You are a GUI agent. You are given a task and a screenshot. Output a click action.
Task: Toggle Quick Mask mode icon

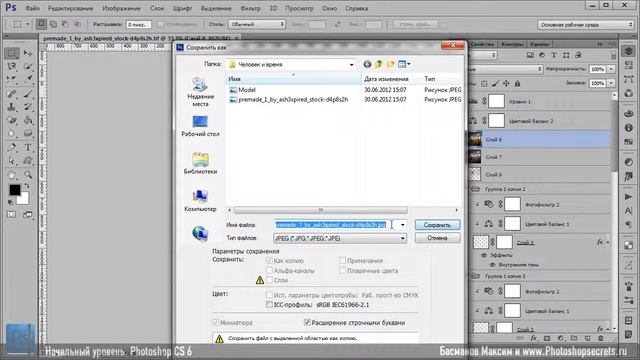coord(11,215)
